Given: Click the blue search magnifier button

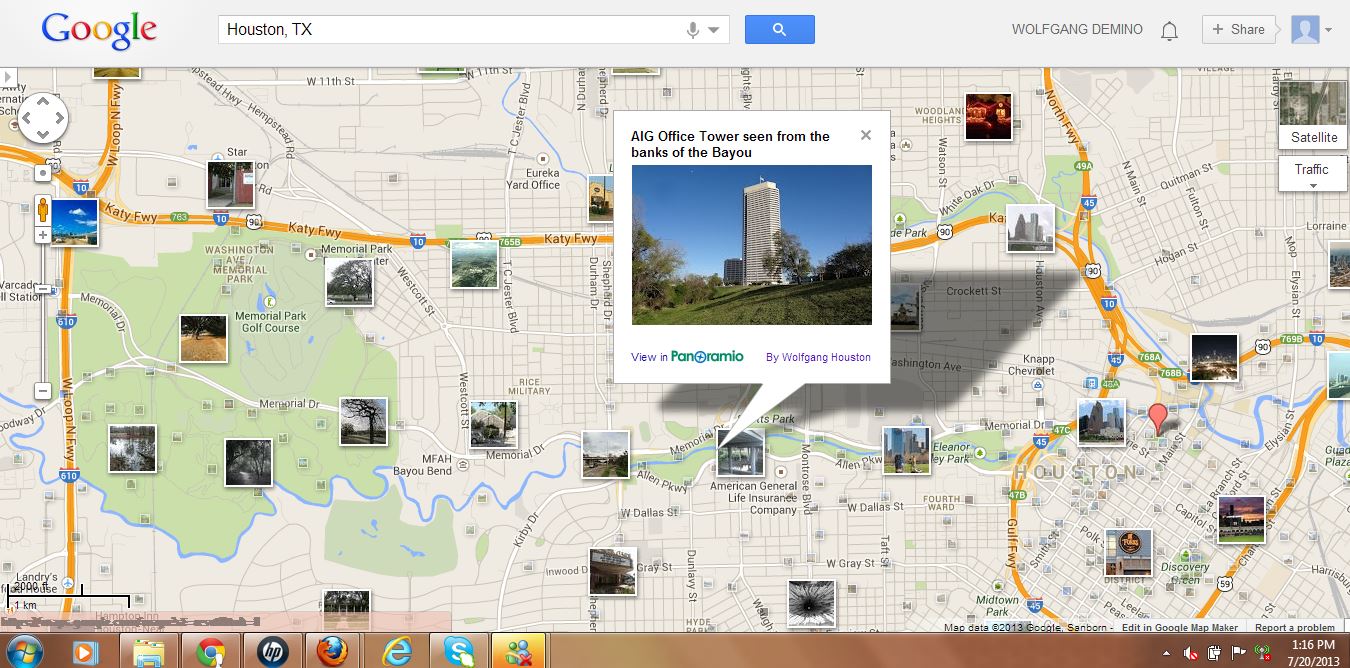Looking at the screenshot, I should 780,29.
